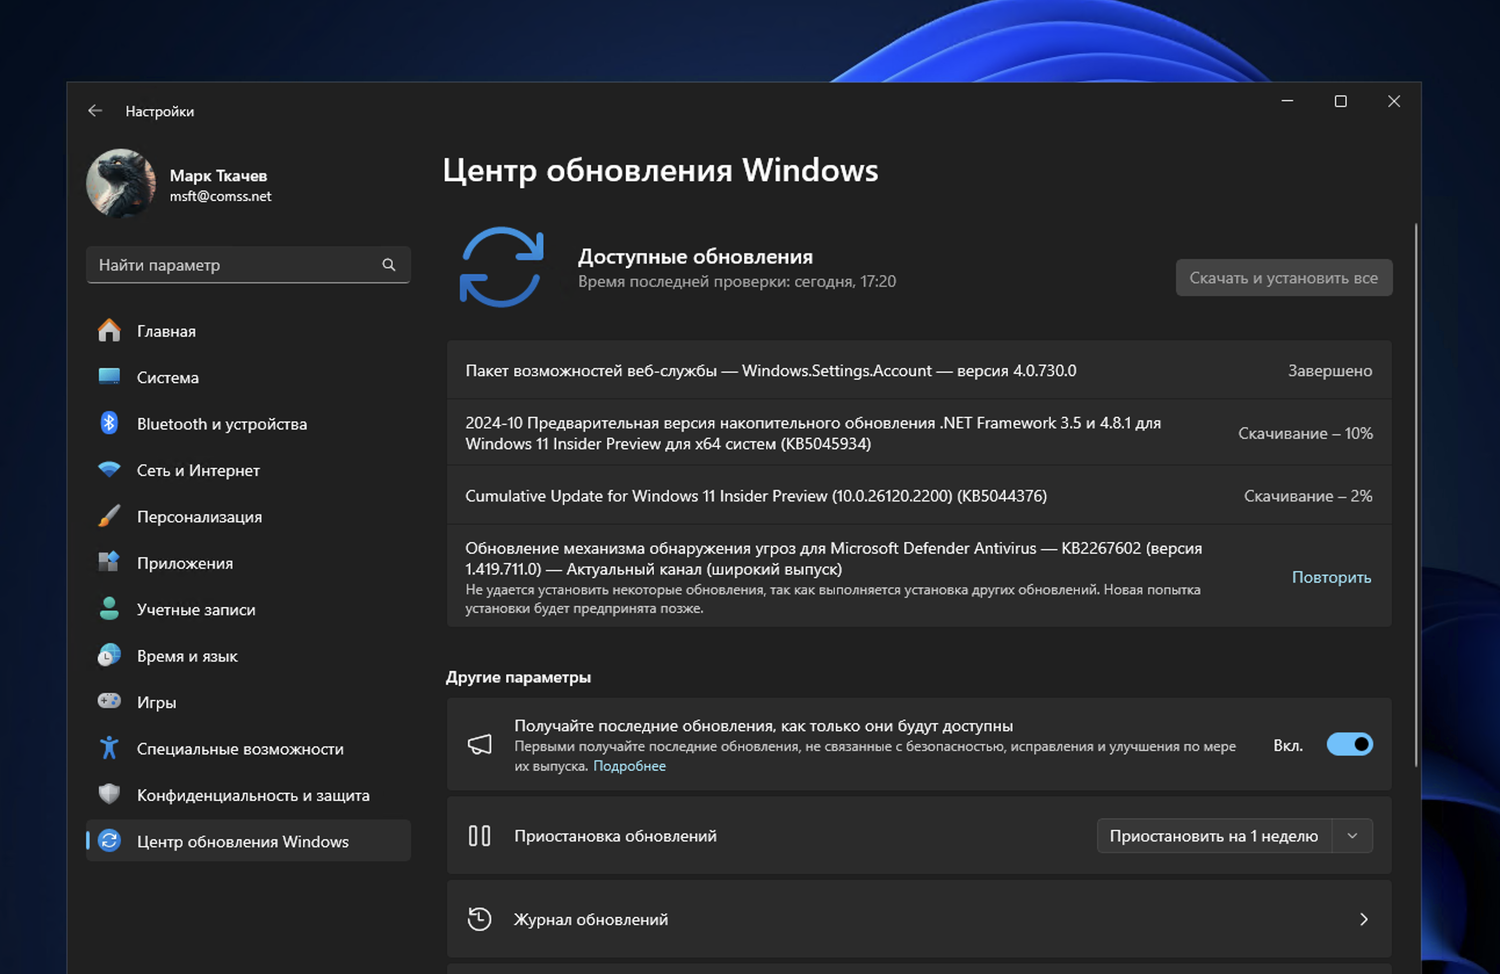This screenshot has width=1500, height=974.
Task: Click 'Повторить' for Defender update
Action: 1331,577
